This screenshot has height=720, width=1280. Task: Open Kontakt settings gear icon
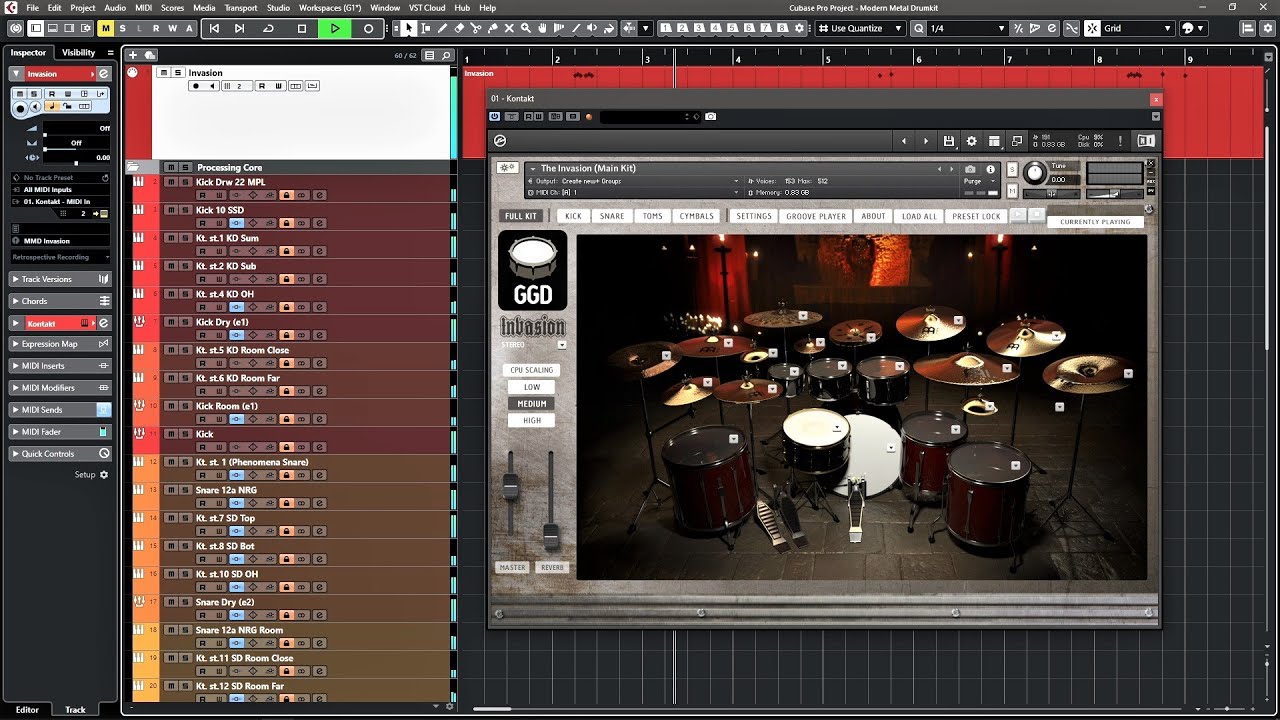click(x=971, y=141)
